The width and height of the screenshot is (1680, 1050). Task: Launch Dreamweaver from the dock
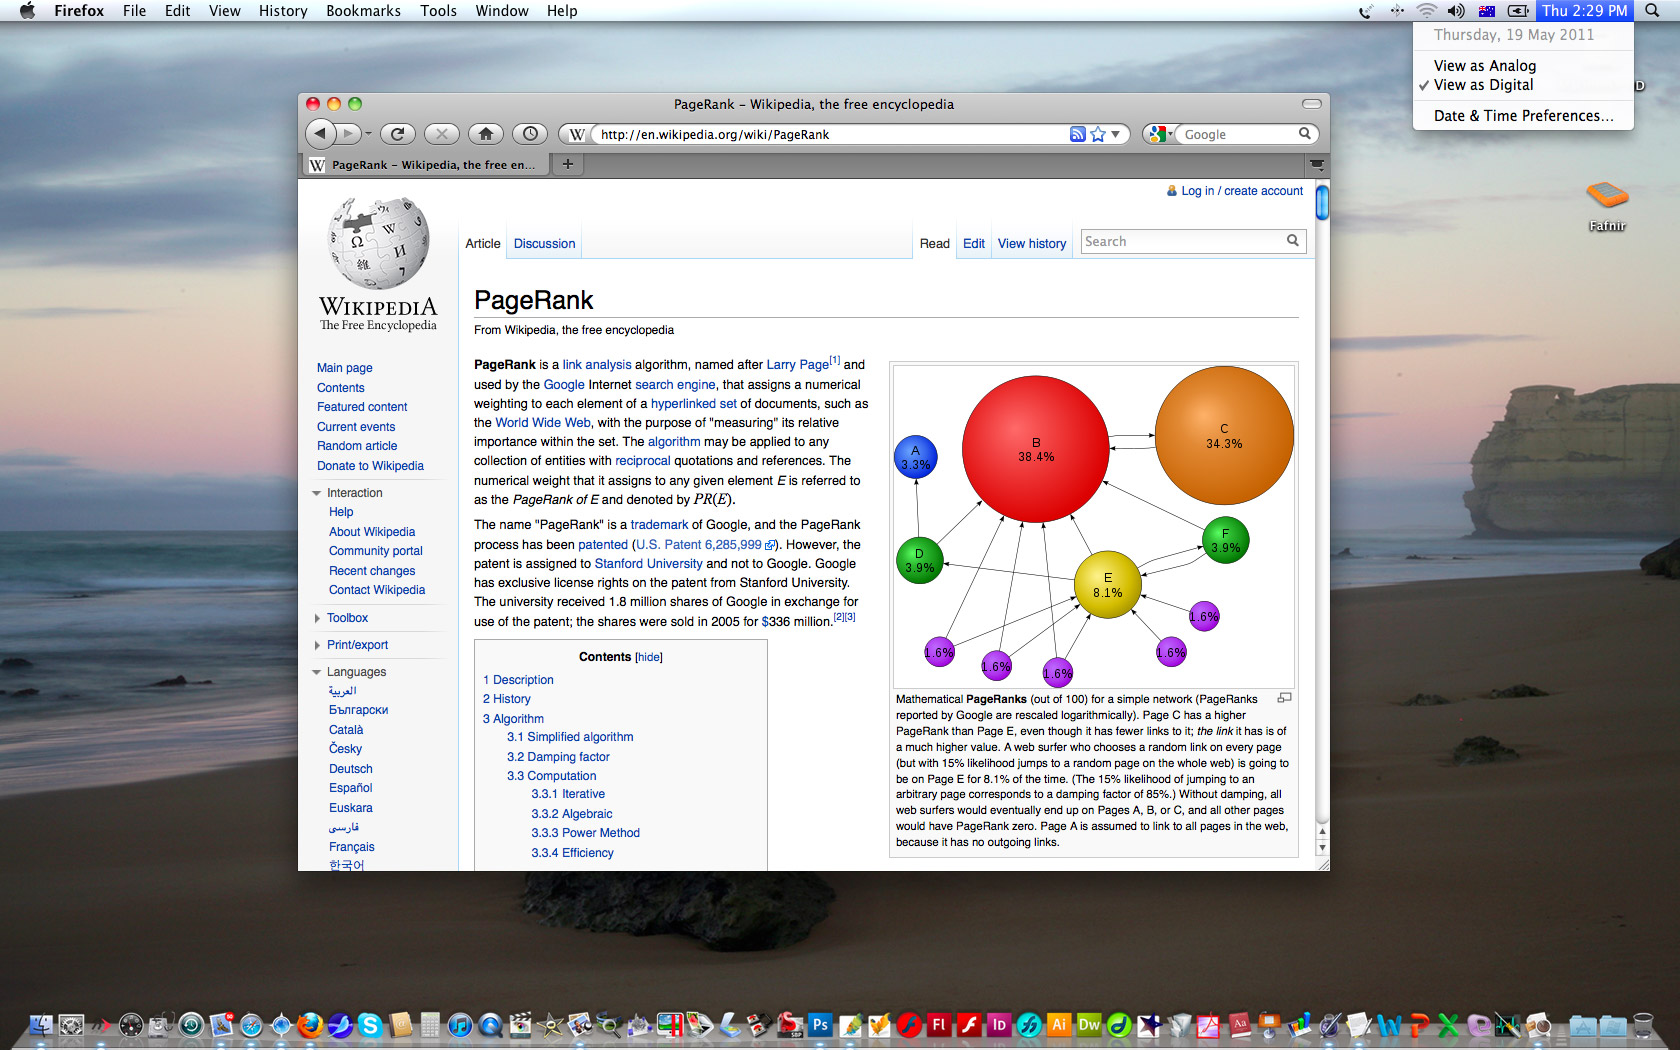click(x=1089, y=1024)
